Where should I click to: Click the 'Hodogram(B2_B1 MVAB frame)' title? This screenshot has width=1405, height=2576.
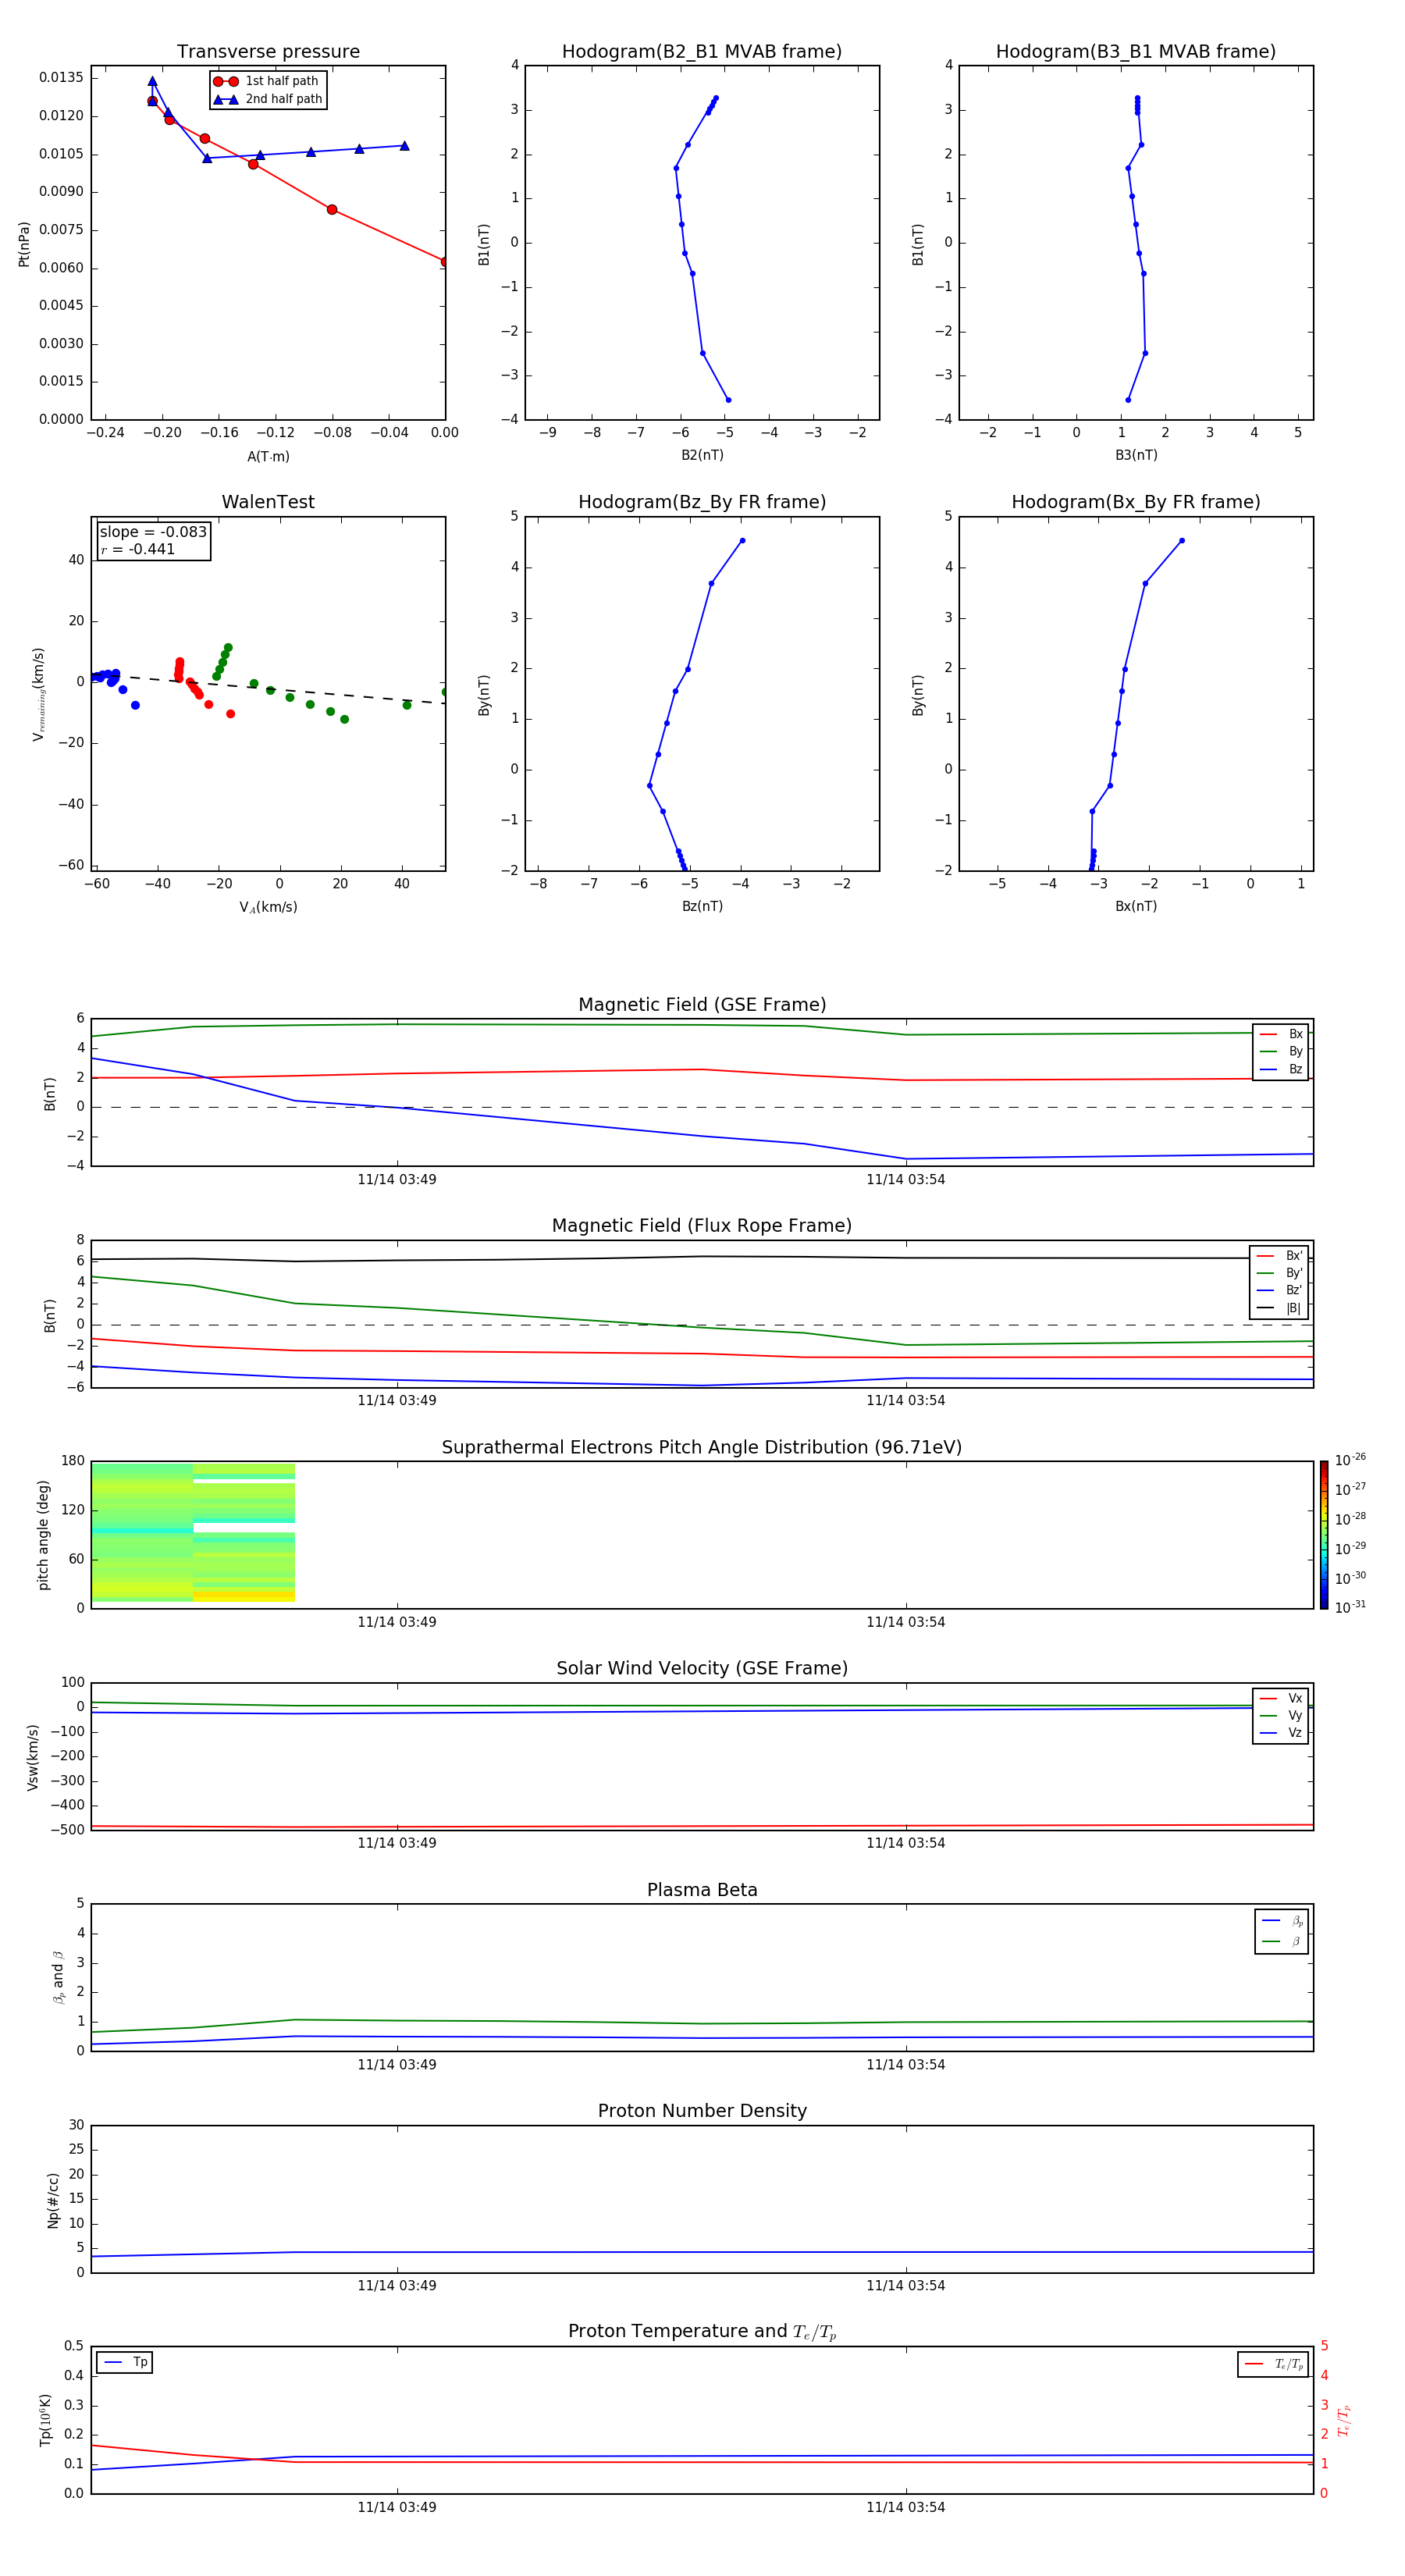pyautogui.click(x=702, y=52)
